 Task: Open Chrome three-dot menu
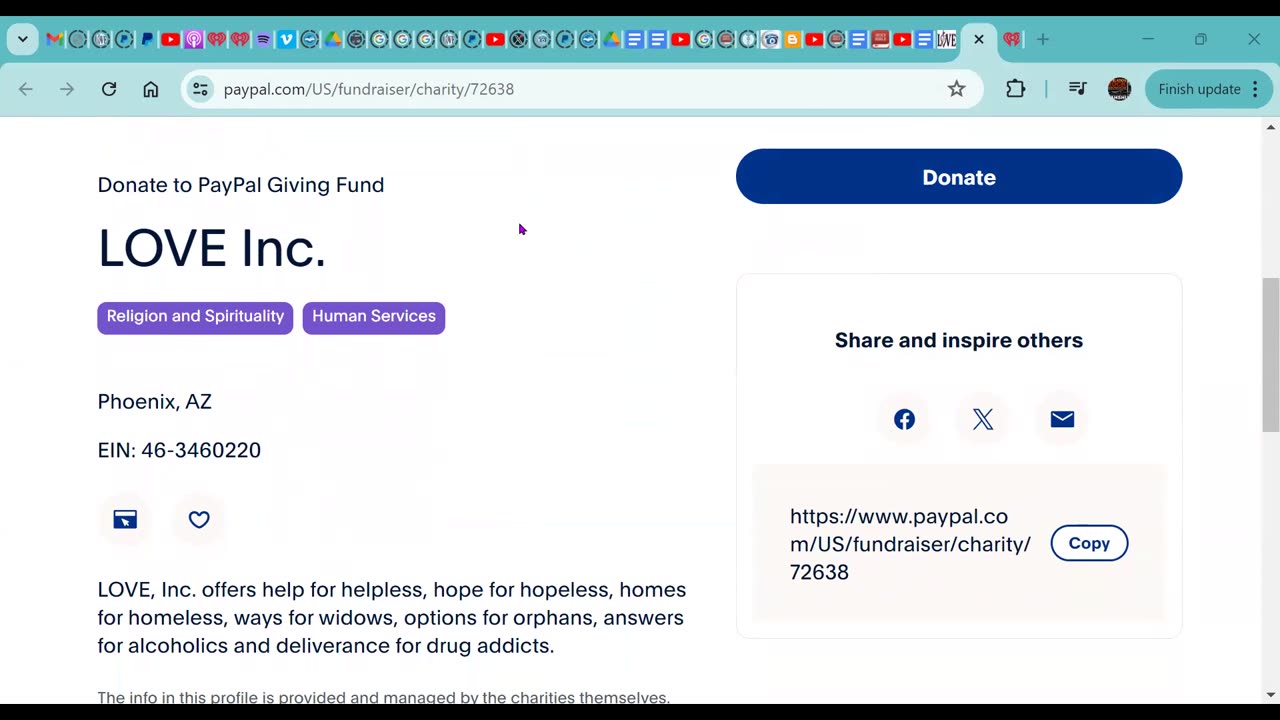[x=1255, y=89]
